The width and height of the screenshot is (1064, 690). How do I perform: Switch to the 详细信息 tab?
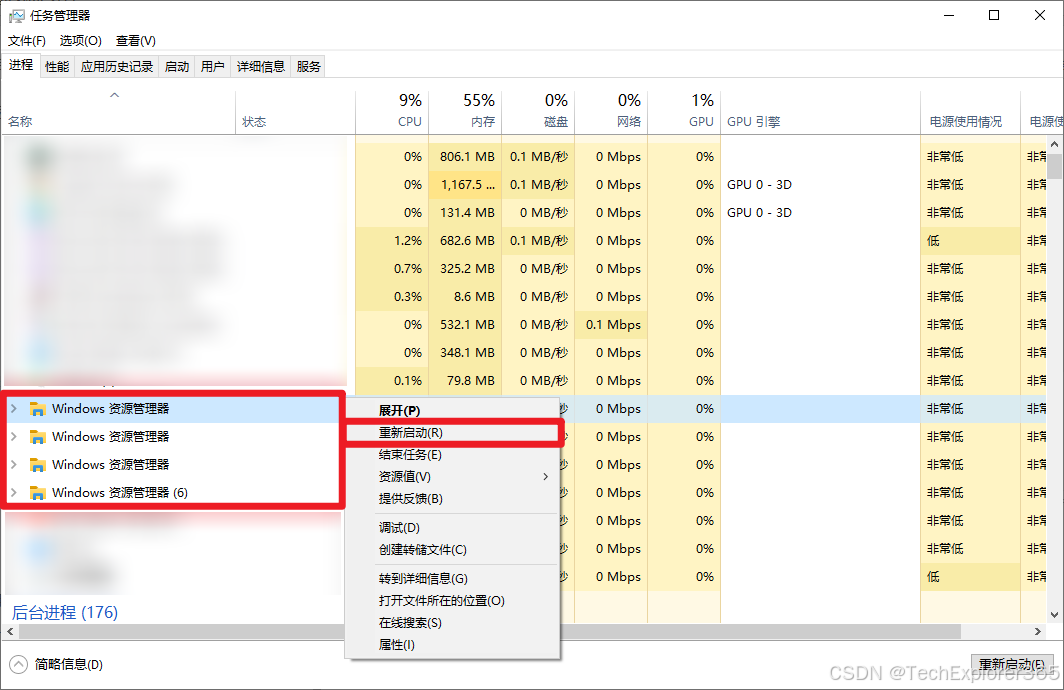261,66
